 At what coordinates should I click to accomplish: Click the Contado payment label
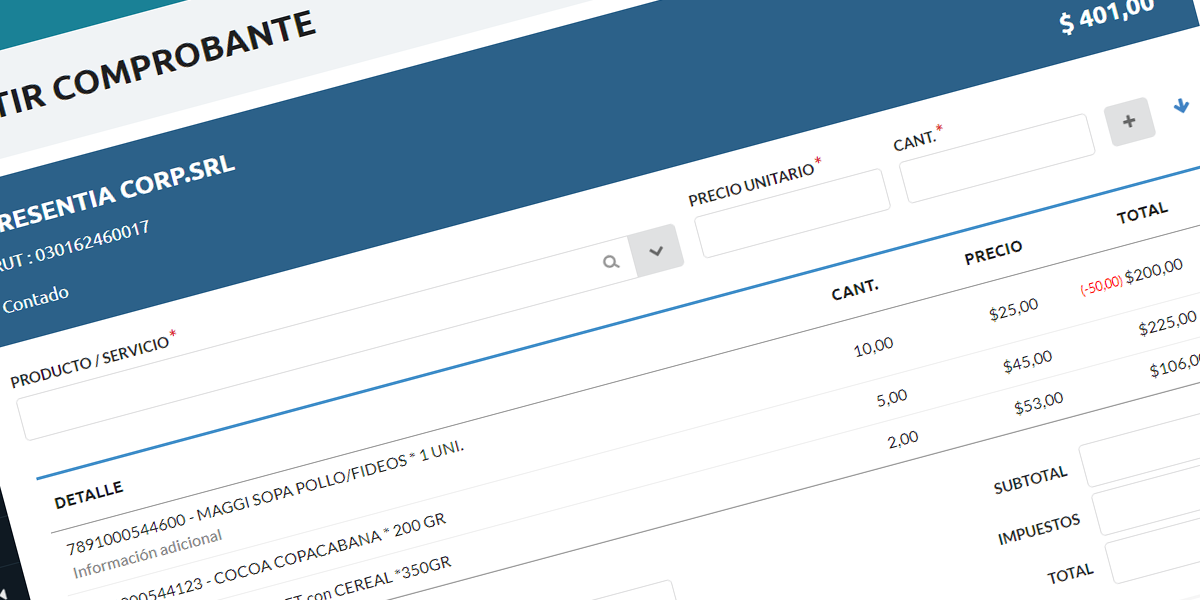tap(35, 298)
